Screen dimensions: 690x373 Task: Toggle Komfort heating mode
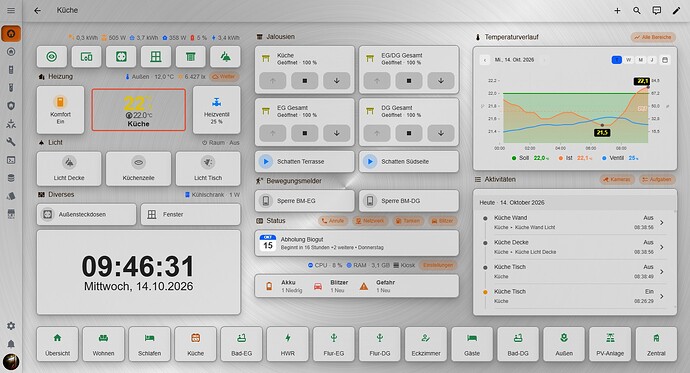(x=60, y=110)
